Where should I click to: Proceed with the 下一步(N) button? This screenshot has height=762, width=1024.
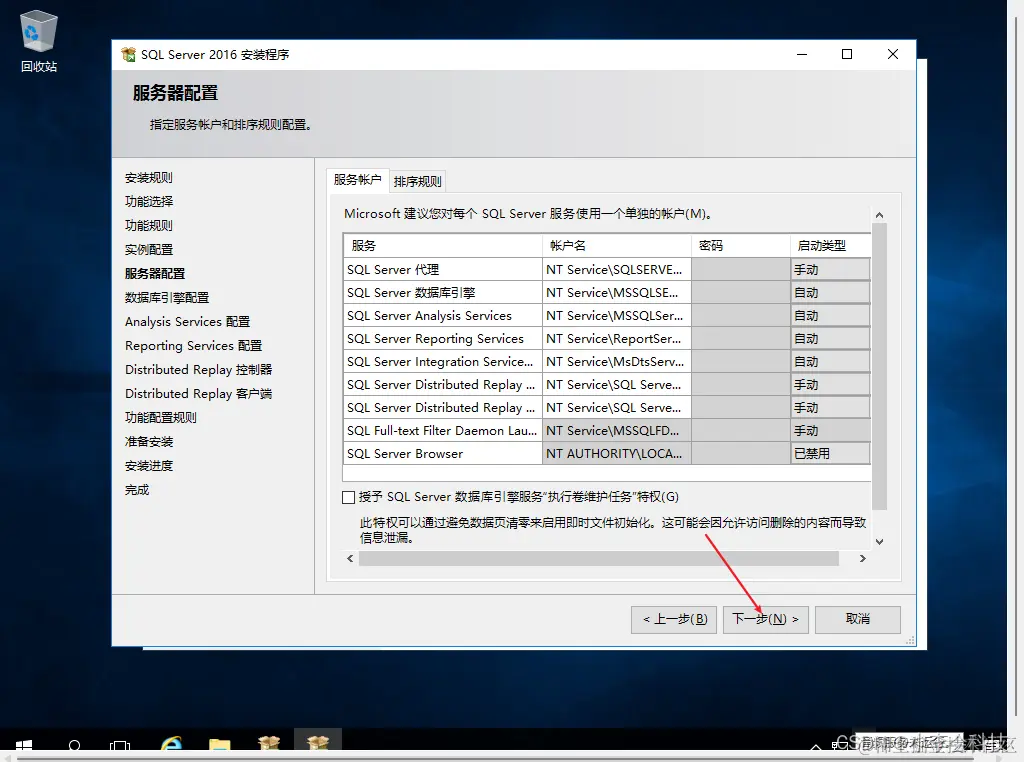[x=765, y=619]
